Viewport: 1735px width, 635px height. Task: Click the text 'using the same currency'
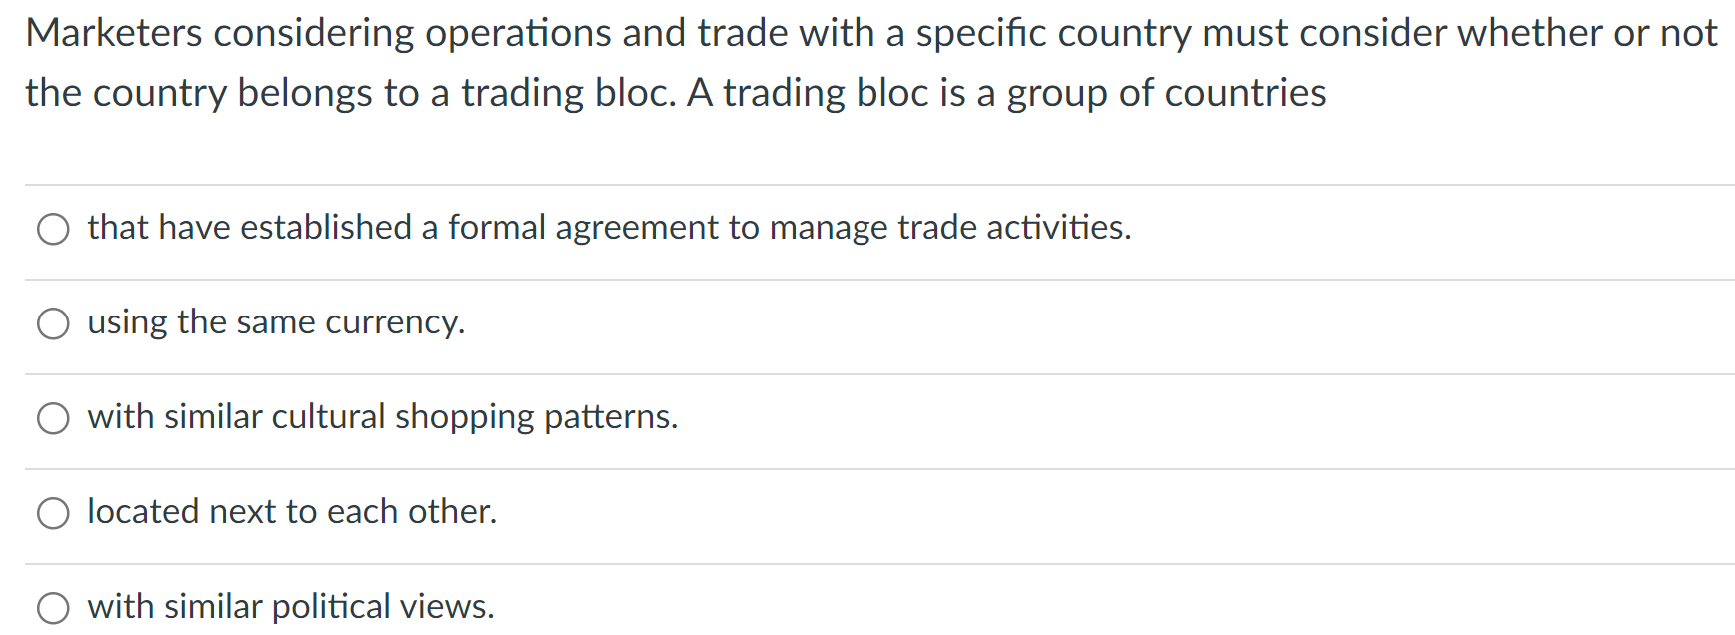coord(276,323)
